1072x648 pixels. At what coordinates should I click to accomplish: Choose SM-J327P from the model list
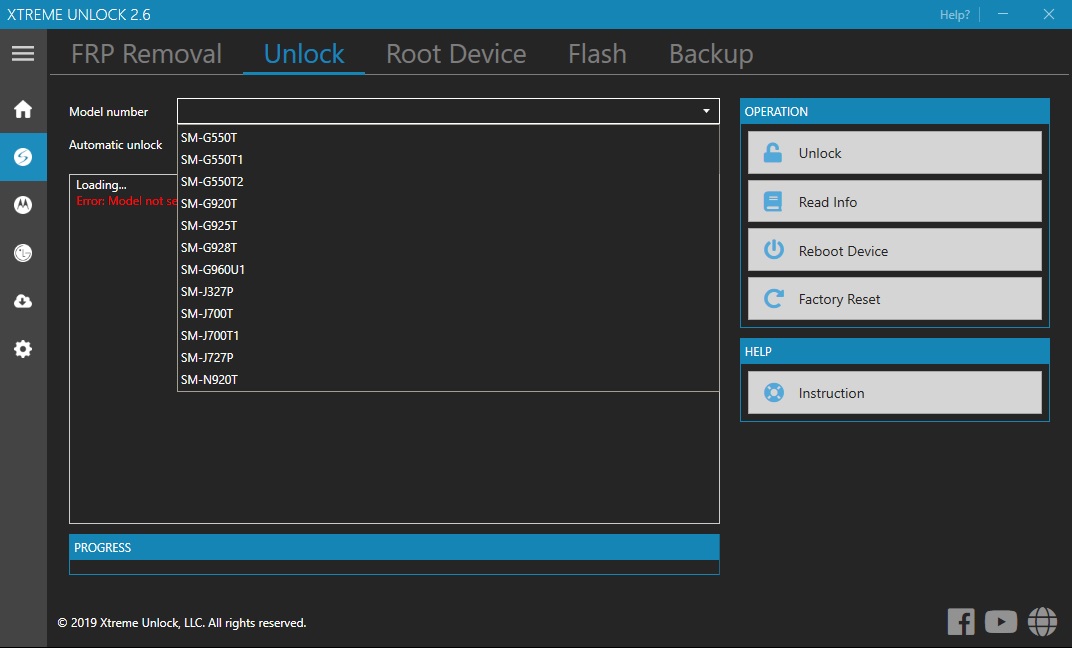tap(448, 291)
